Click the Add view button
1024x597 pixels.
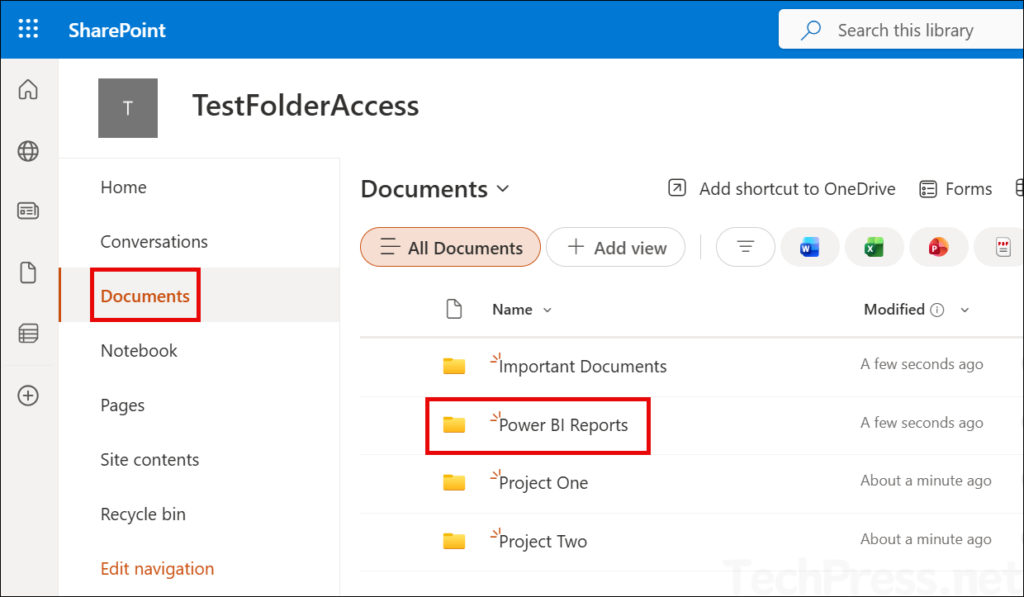616,247
